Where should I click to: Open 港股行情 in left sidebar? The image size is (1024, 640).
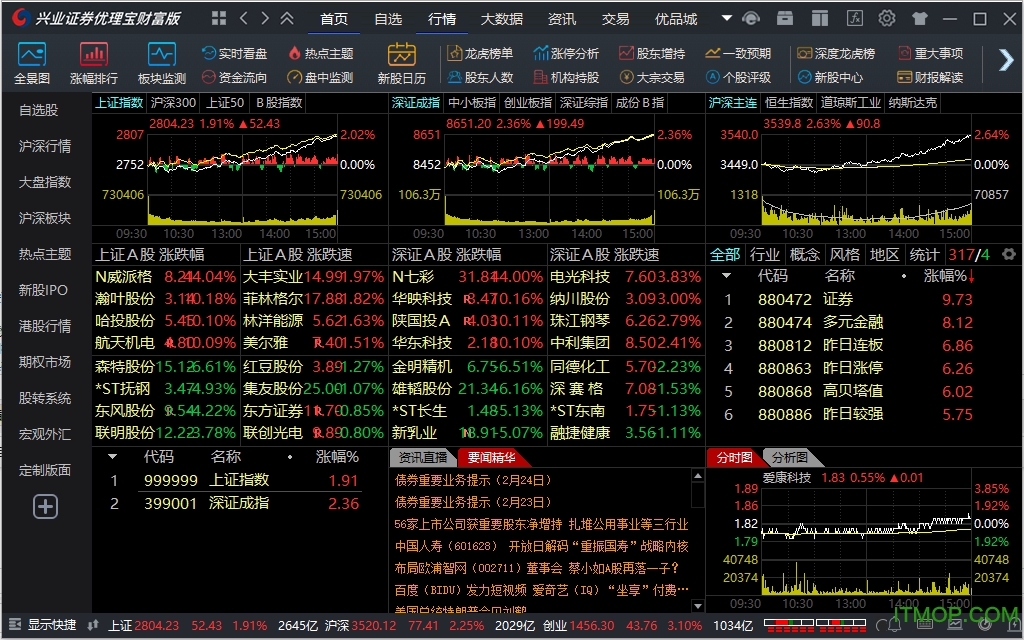(x=45, y=325)
